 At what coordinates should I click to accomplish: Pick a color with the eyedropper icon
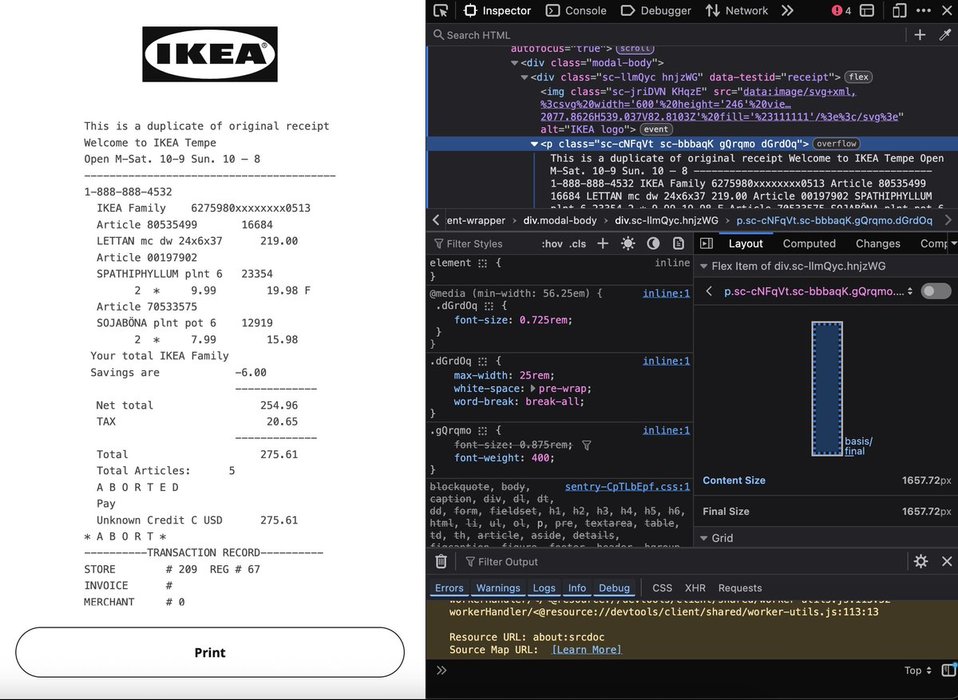(x=945, y=35)
